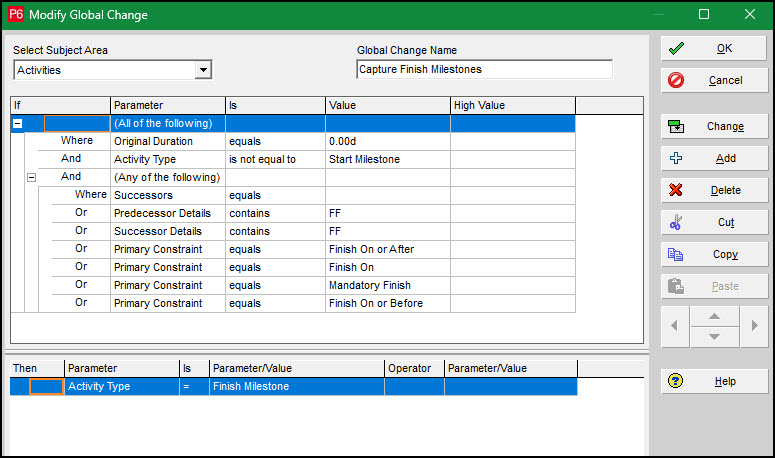Maximize the Modify Global Change window
Screen dimensions: 775x458
point(704,14)
